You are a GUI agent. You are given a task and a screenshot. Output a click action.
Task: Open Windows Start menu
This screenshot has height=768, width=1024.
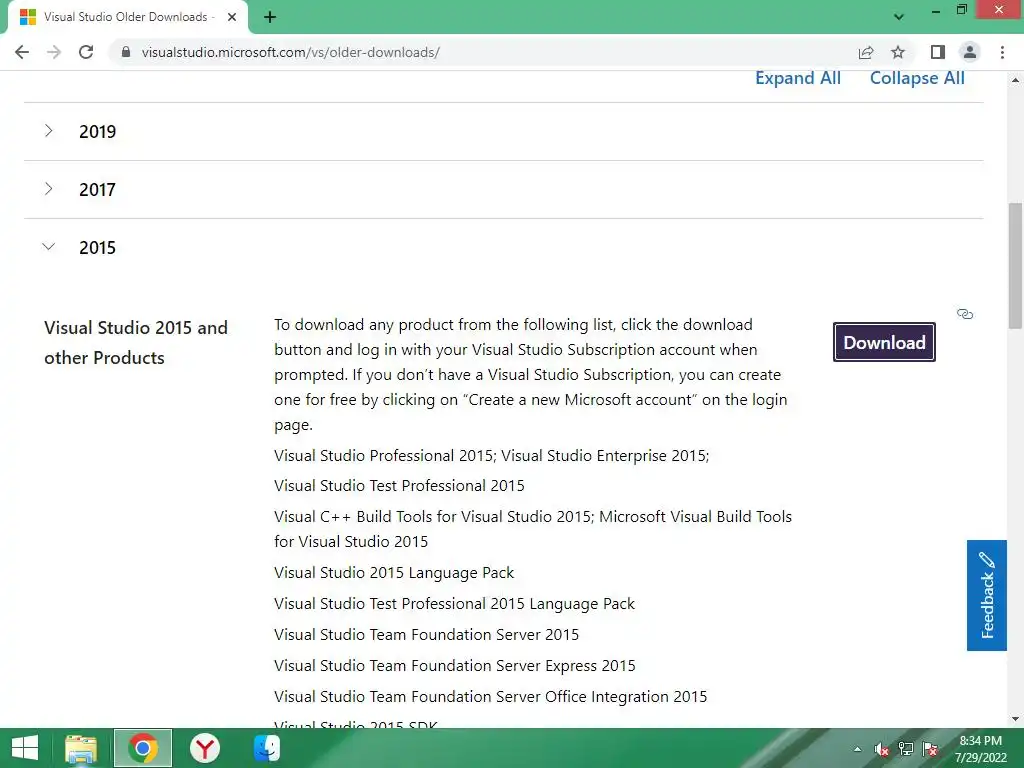click(25, 748)
